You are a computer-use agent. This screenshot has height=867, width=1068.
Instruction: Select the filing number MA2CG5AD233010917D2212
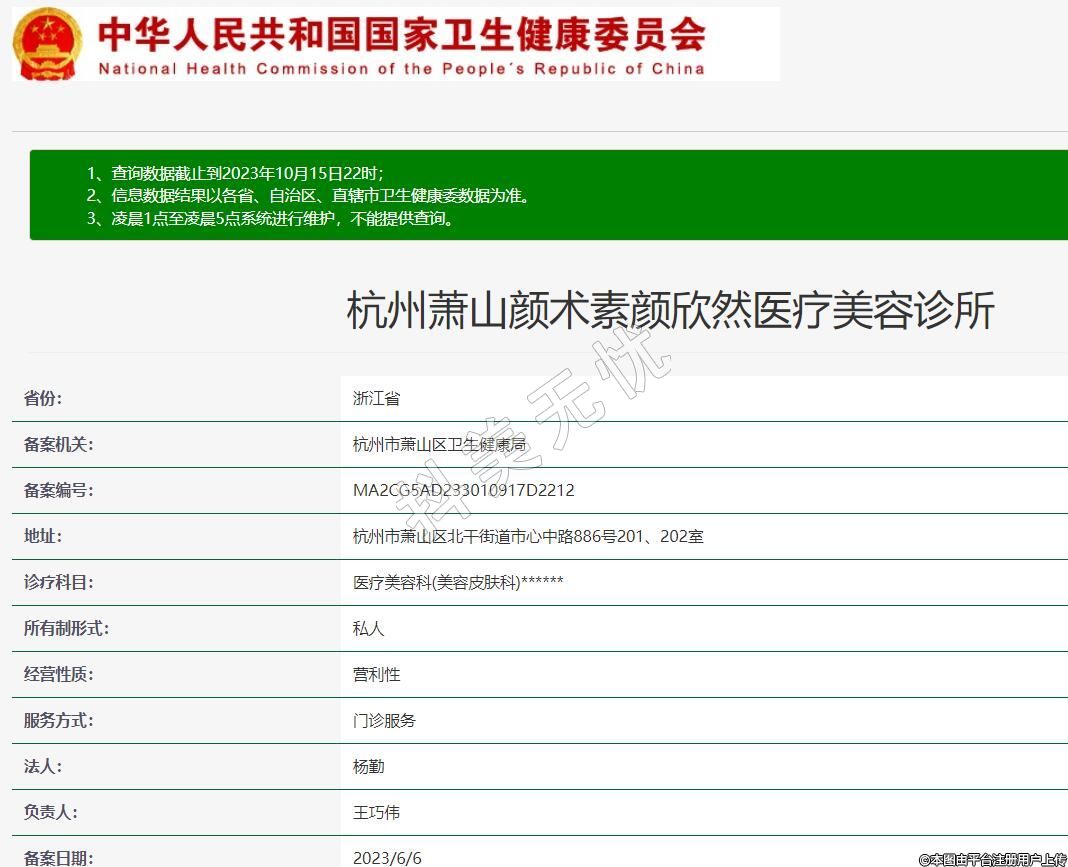tap(463, 490)
